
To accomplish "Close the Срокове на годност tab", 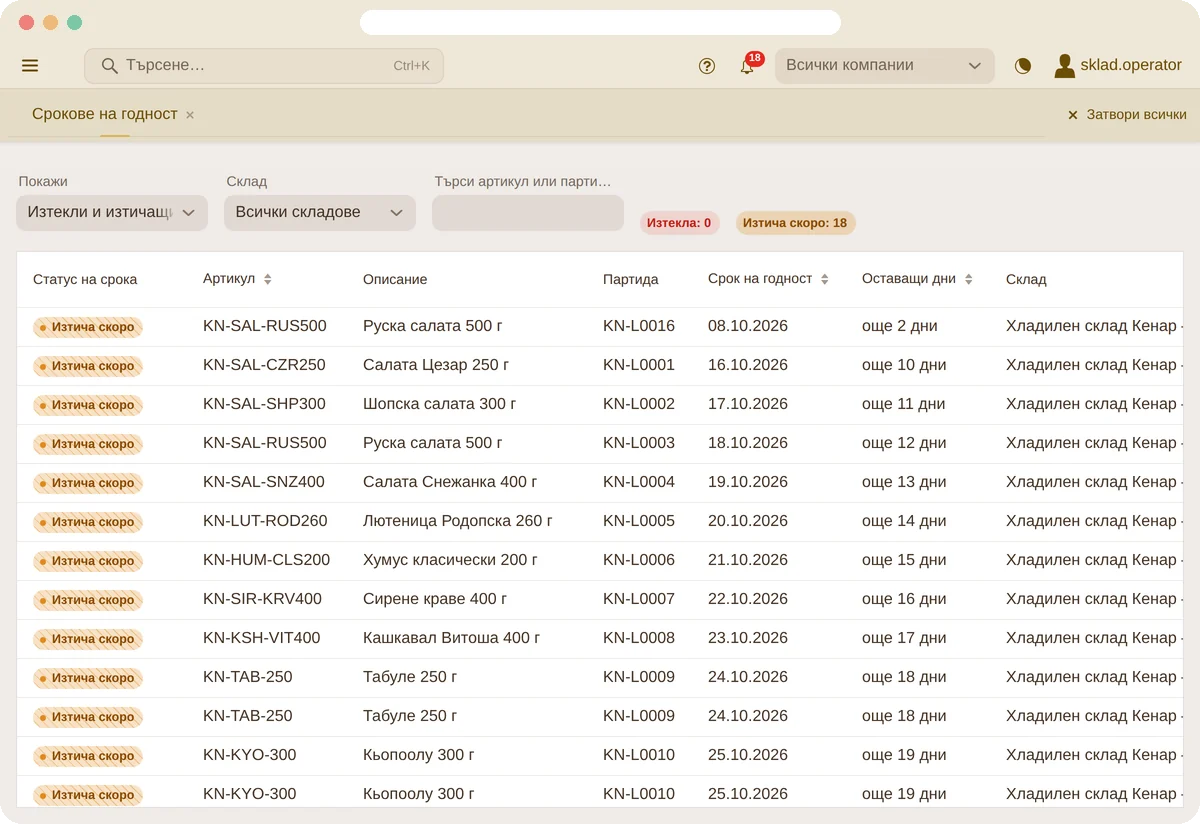I will 190,115.
